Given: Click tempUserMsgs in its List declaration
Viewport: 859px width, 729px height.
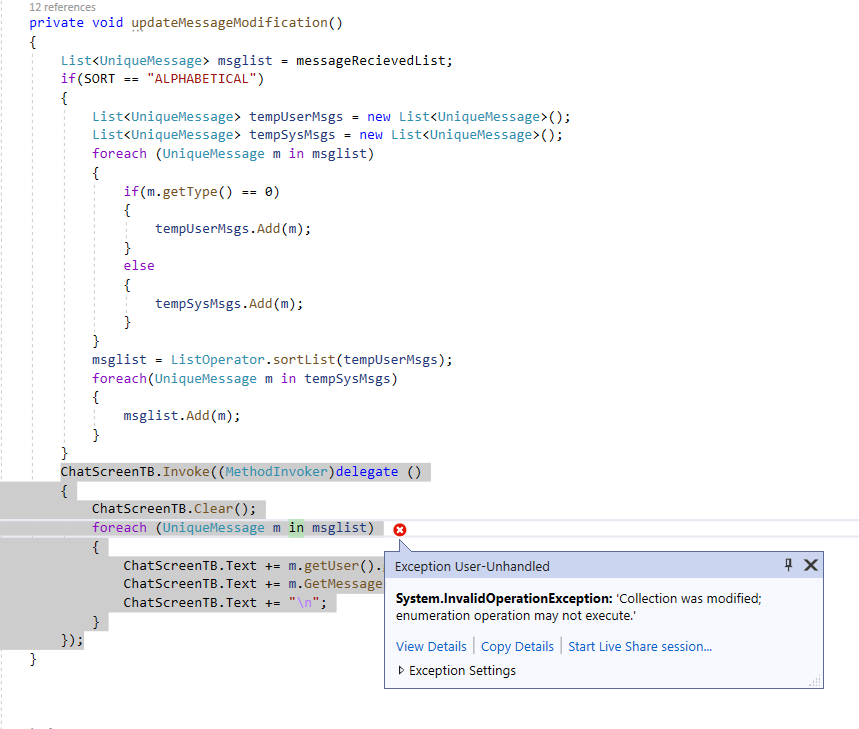Looking at the screenshot, I should pos(296,117).
